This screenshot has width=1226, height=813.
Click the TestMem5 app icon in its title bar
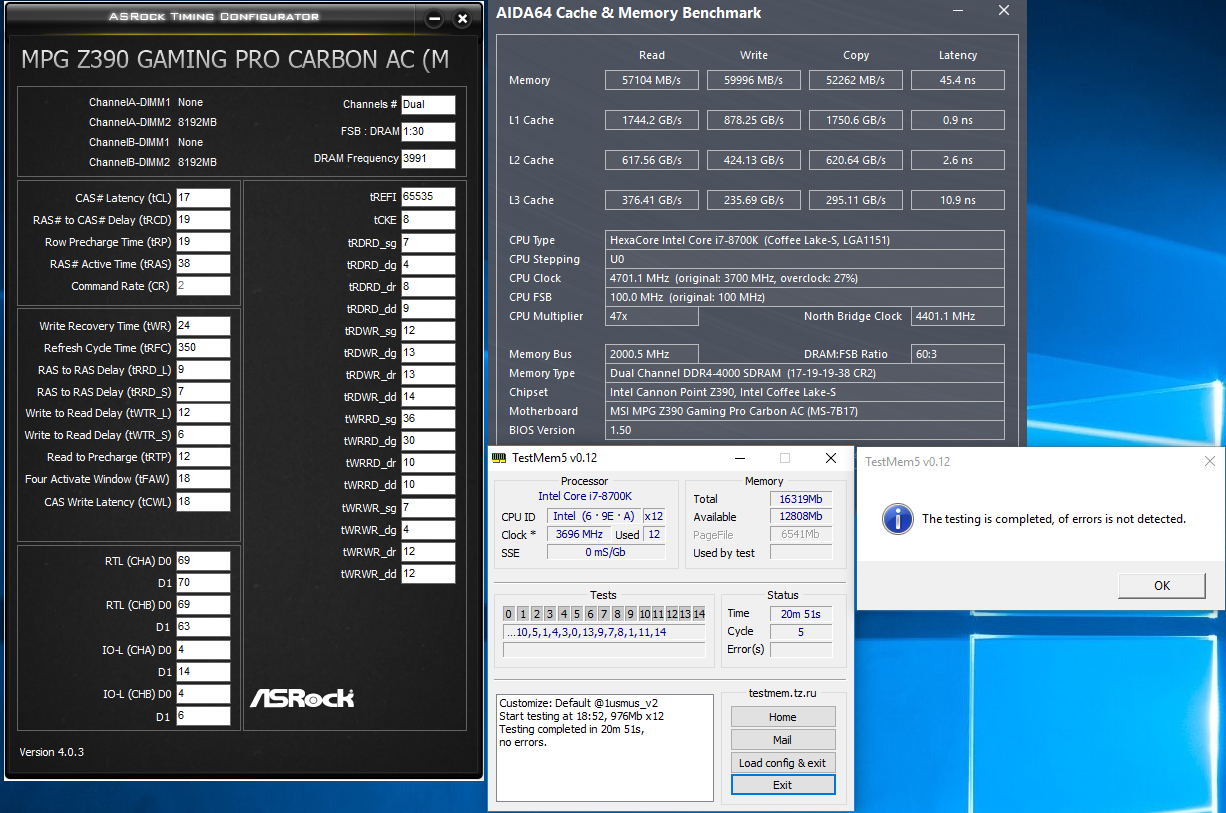(501, 458)
